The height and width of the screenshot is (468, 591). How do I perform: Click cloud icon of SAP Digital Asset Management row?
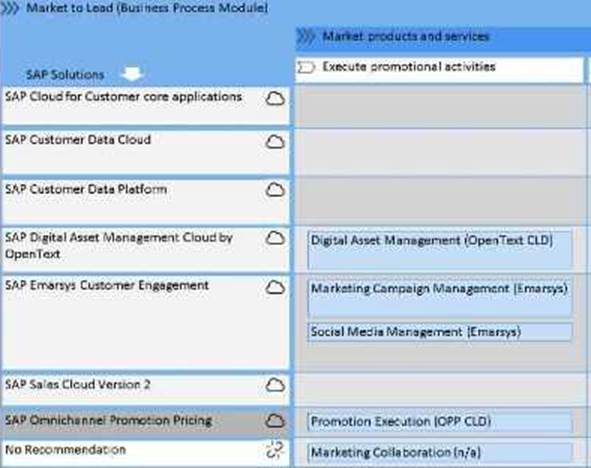point(275,238)
